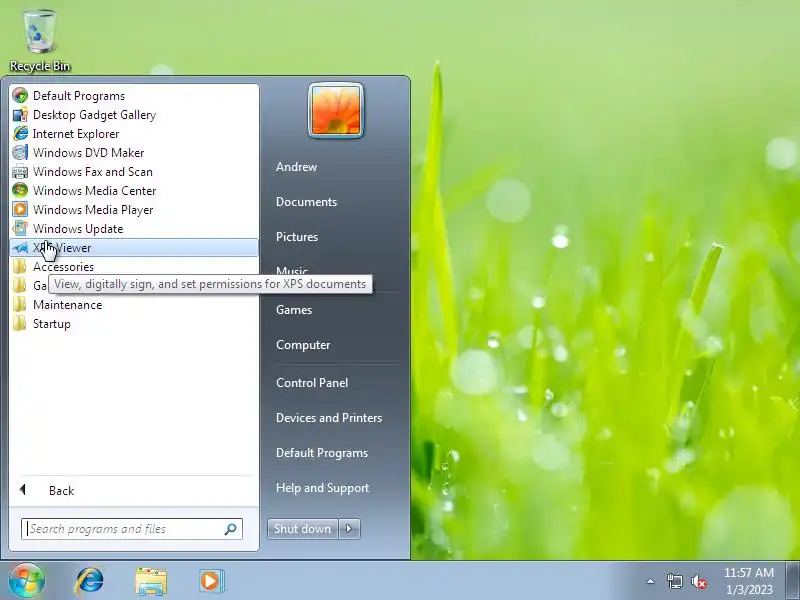Open Andrew's personal folder link
Screen dimensions: 800x600
(296, 167)
